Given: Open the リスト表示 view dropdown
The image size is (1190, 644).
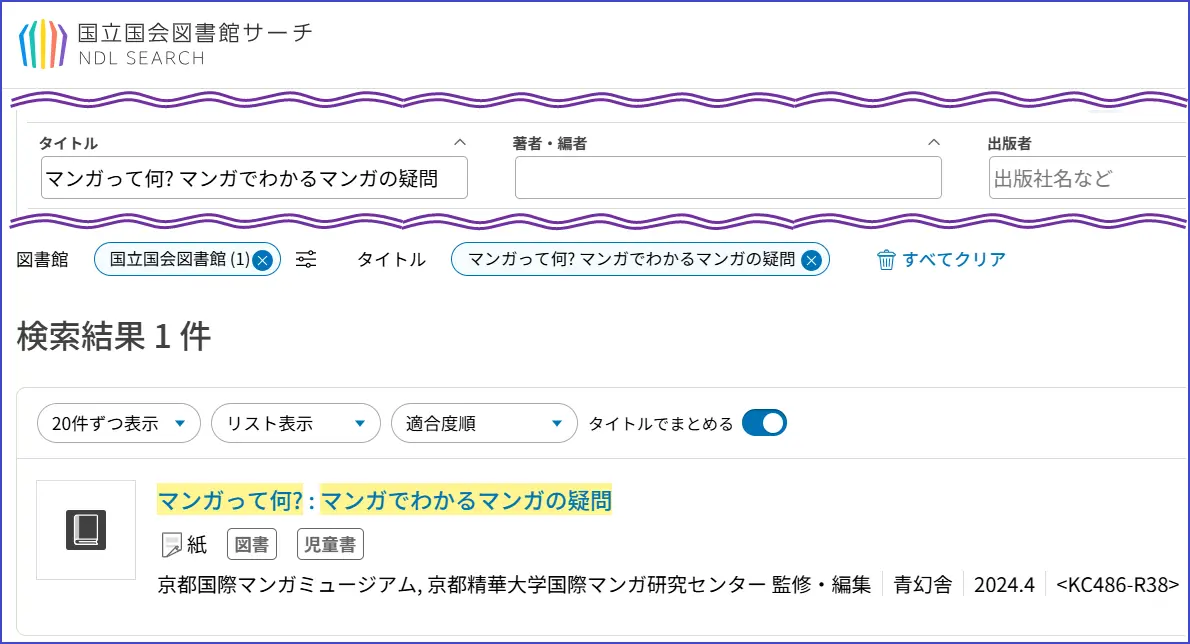Looking at the screenshot, I should [x=295, y=423].
